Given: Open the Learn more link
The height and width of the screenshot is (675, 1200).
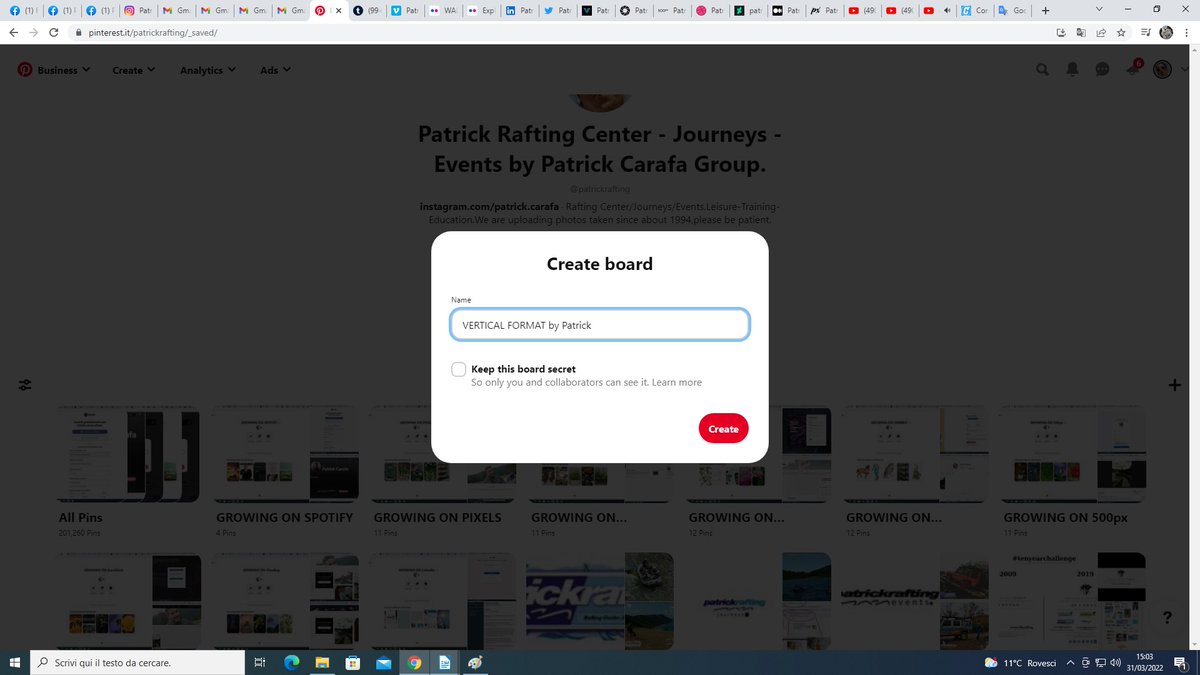Looking at the screenshot, I should [677, 382].
